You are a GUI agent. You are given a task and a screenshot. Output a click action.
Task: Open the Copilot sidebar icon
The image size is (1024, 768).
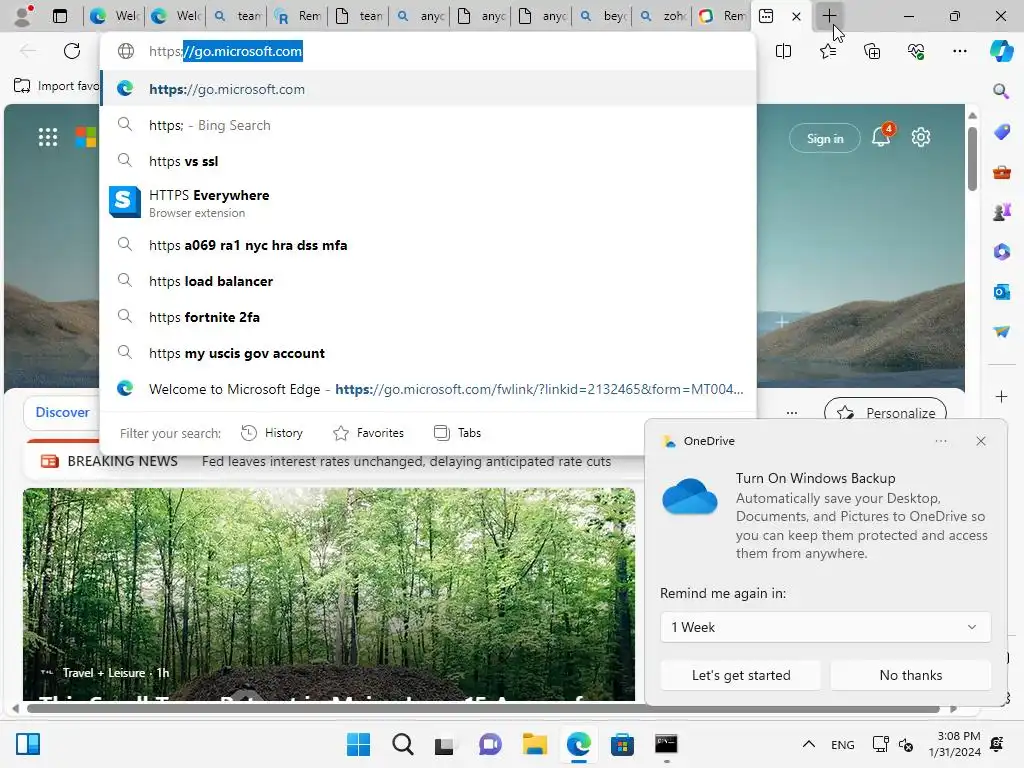pos(1001,51)
